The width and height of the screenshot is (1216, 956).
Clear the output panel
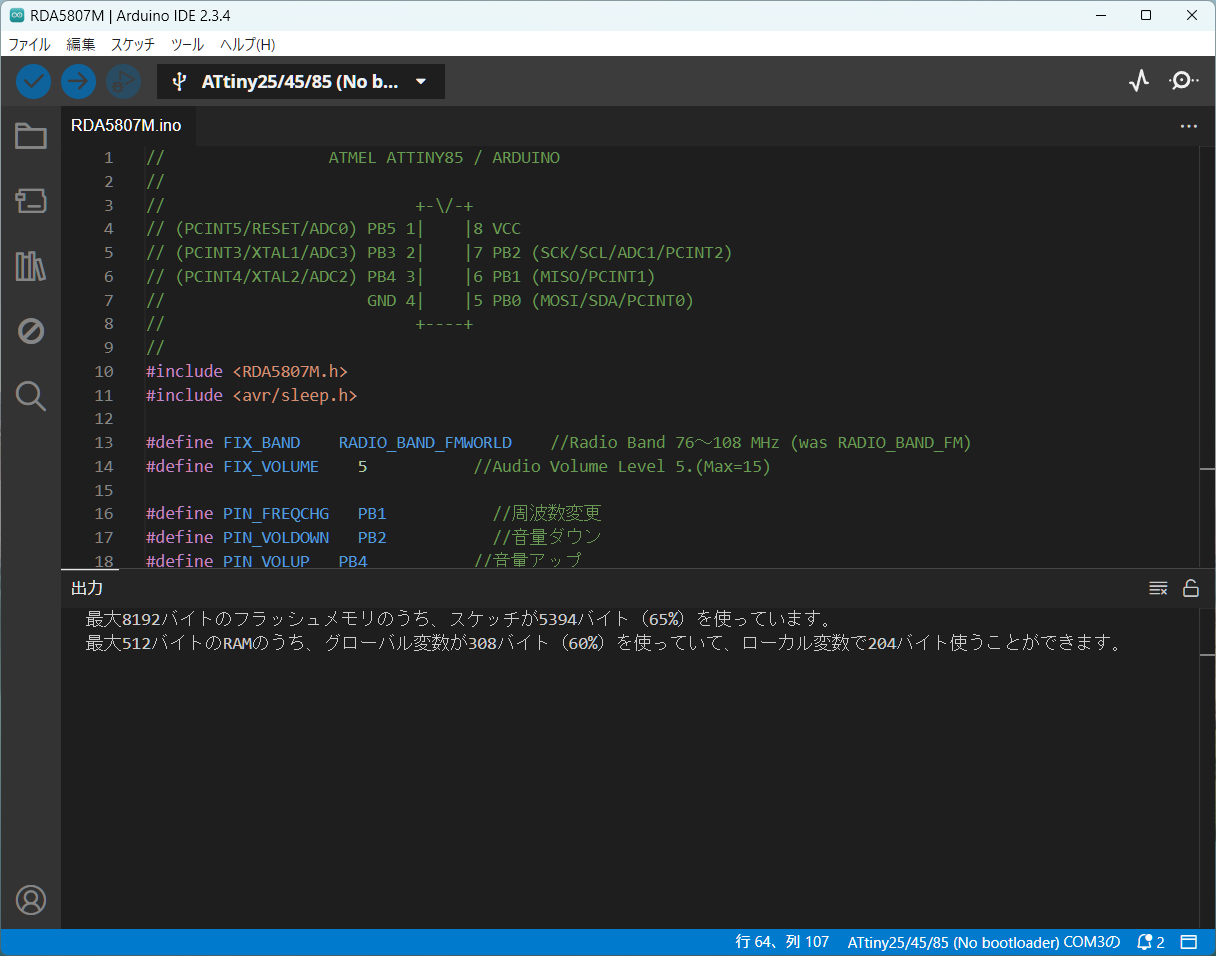click(x=1158, y=588)
